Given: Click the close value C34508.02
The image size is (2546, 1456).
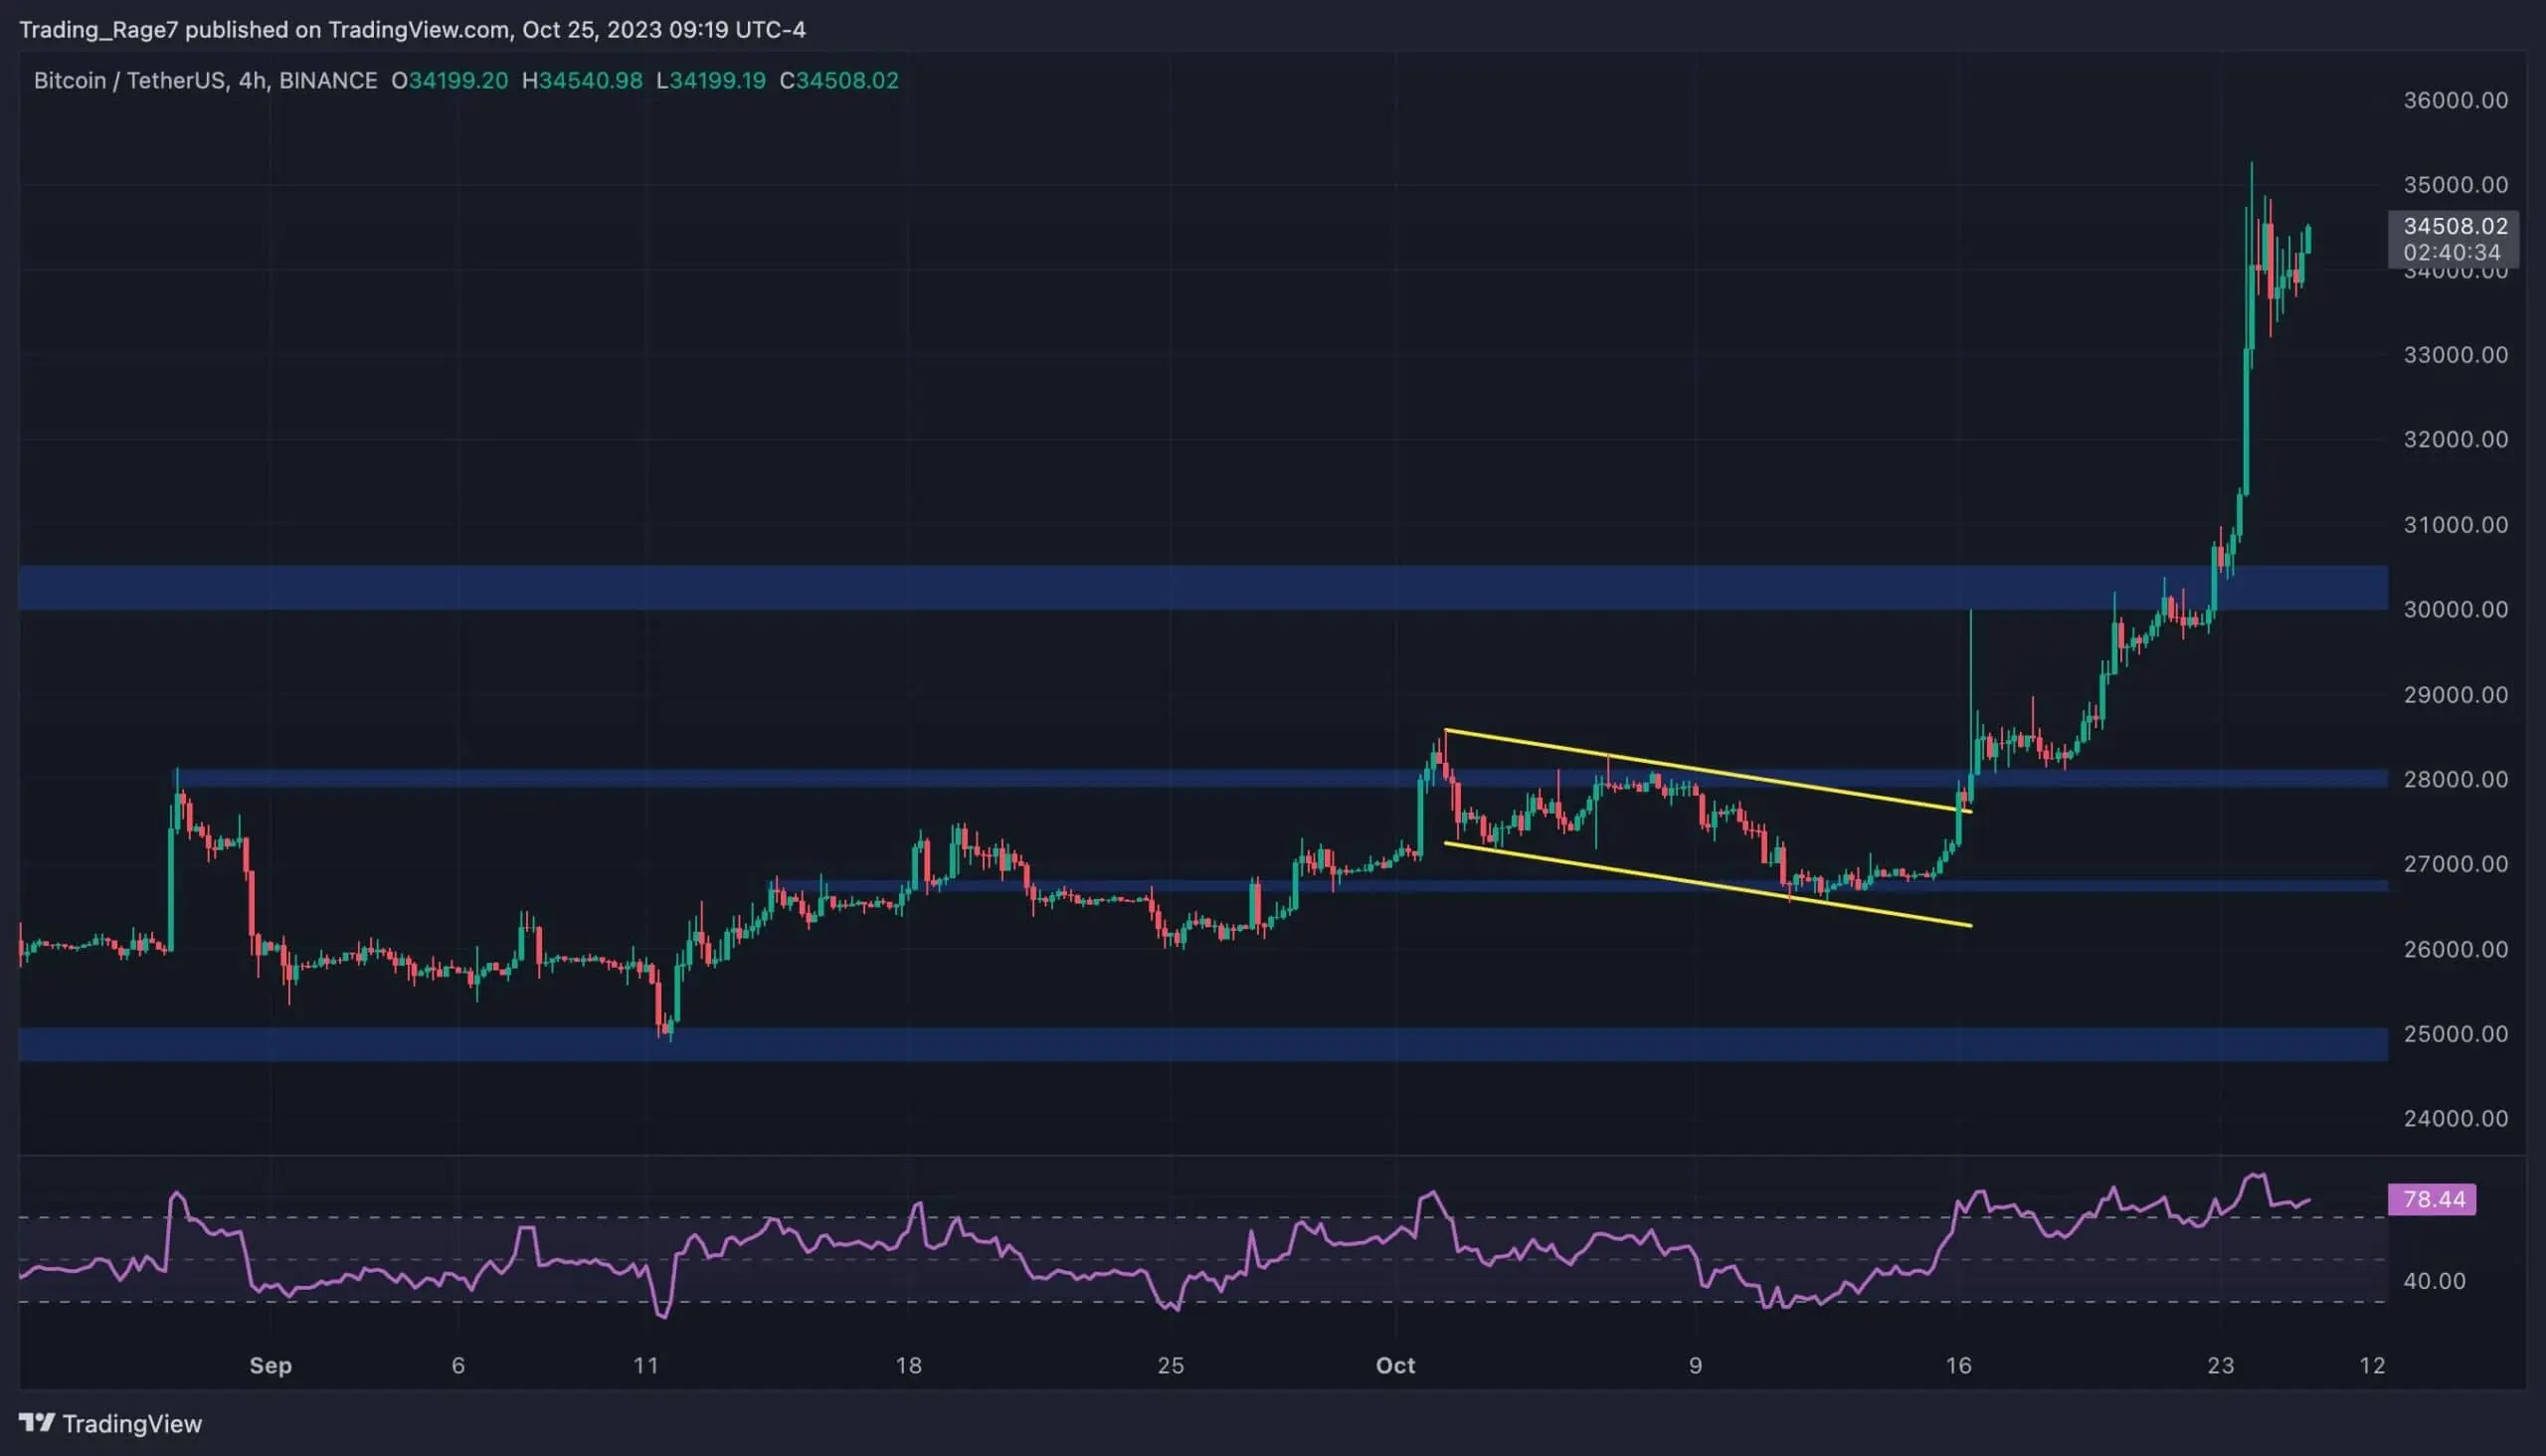Looking at the screenshot, I should click(x=839, y=80).
